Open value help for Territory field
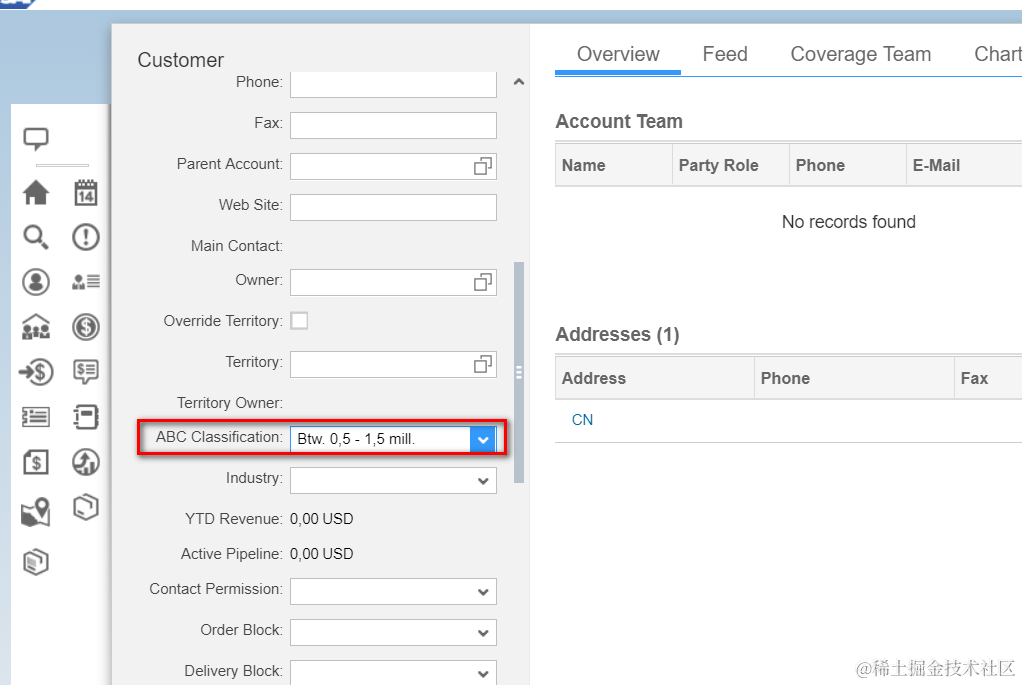1022x685 pixels. pyautogui.click(x=482, y=364)
